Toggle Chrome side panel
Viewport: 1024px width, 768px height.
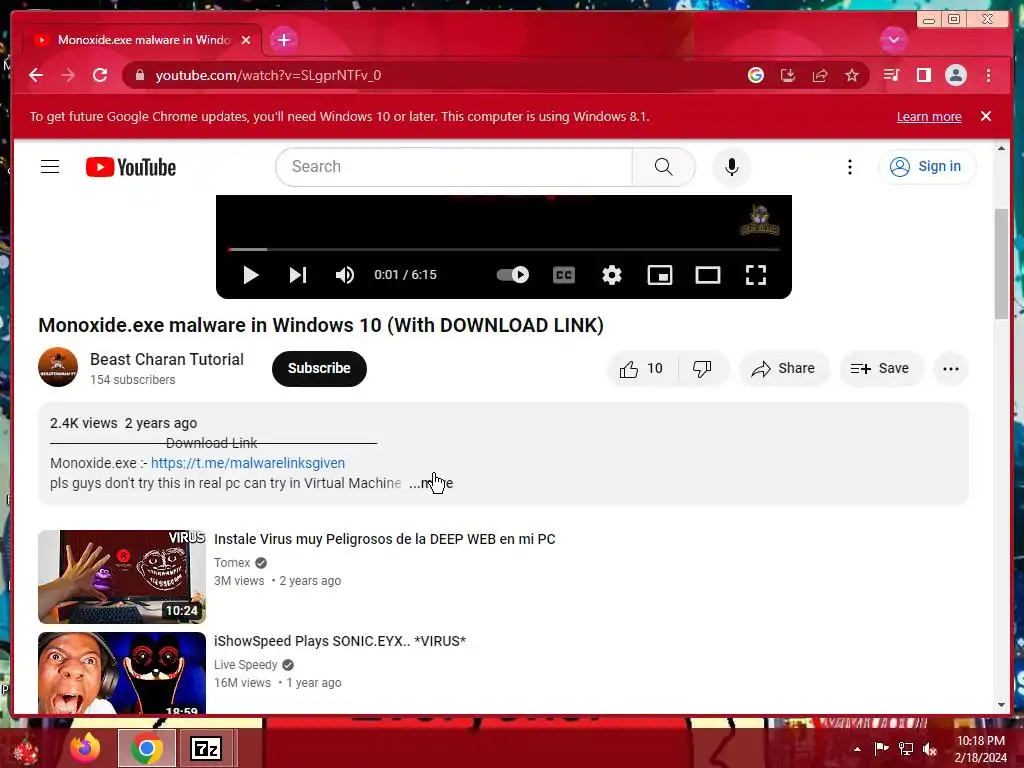pyautogui.click(x=923, y=76)
